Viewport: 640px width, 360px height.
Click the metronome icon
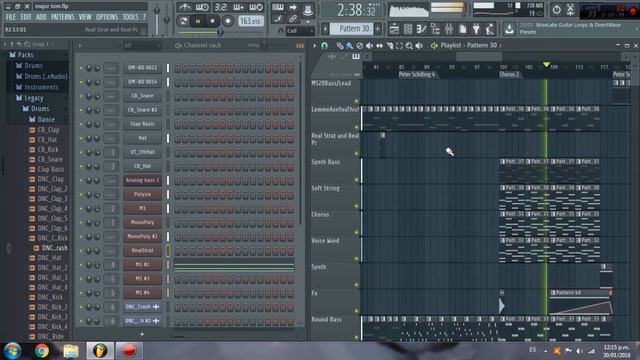click(184, 7)
